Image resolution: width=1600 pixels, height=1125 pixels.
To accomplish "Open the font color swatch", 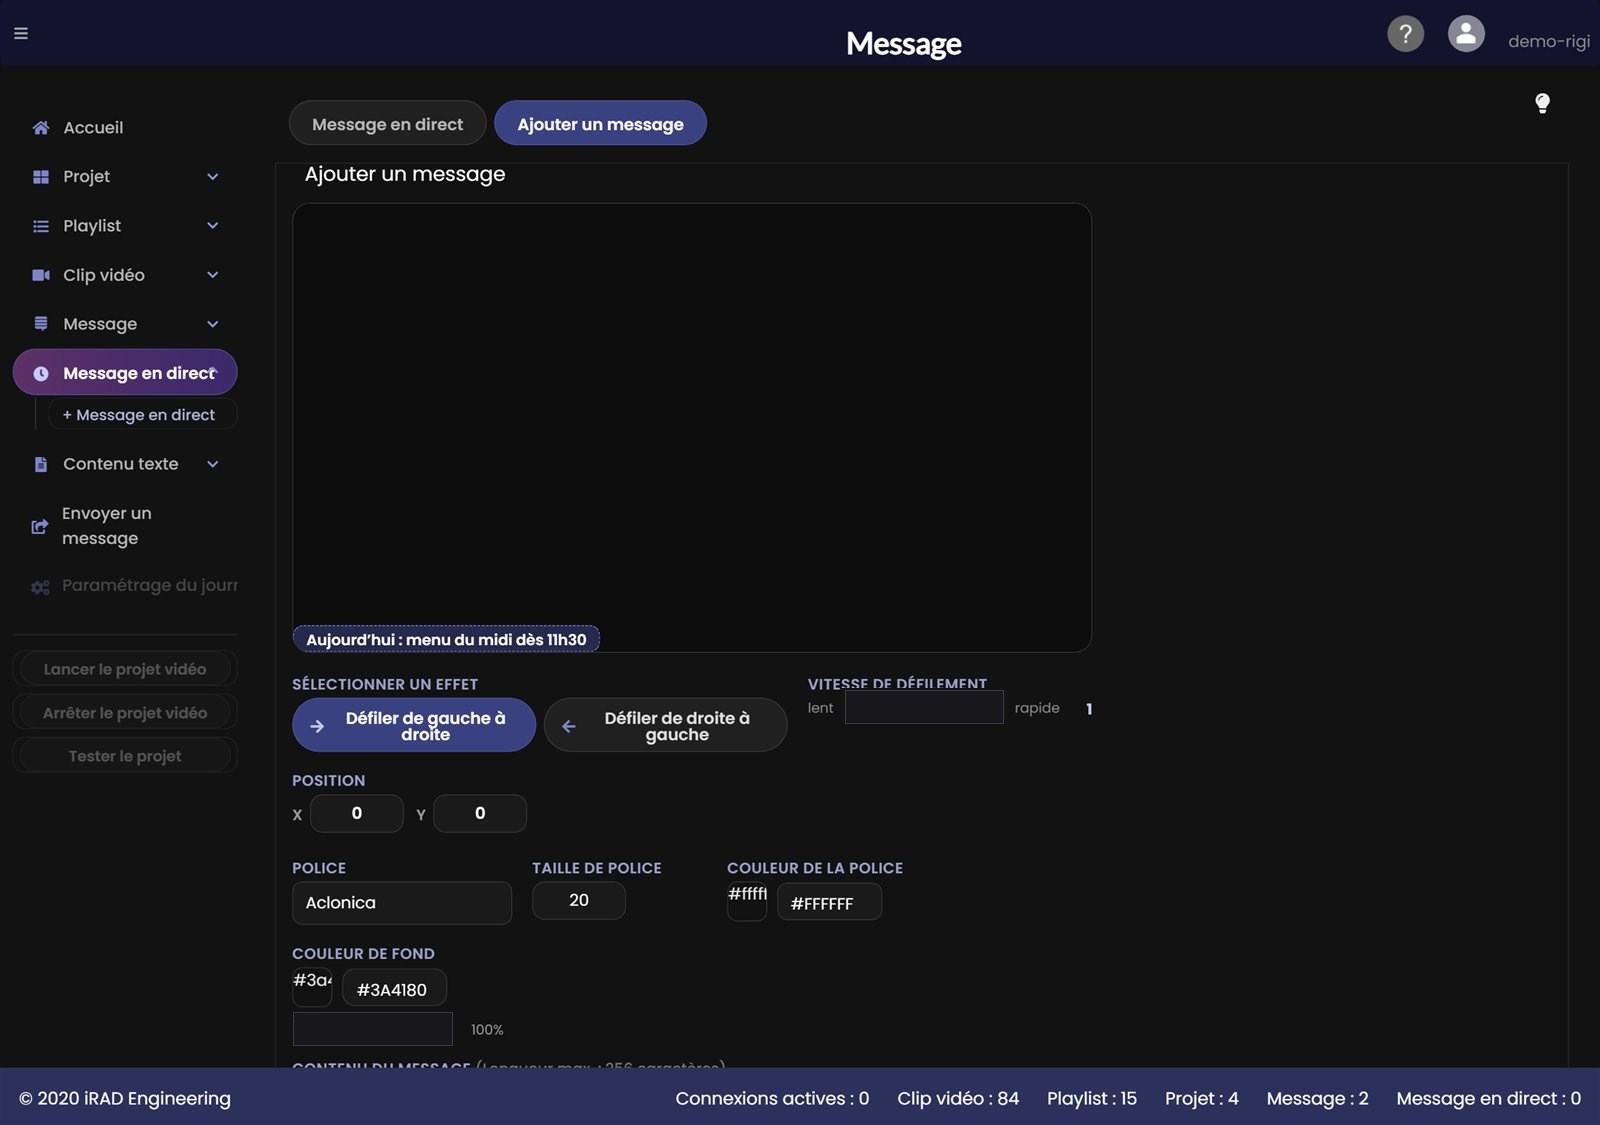I will click(747, 902).
